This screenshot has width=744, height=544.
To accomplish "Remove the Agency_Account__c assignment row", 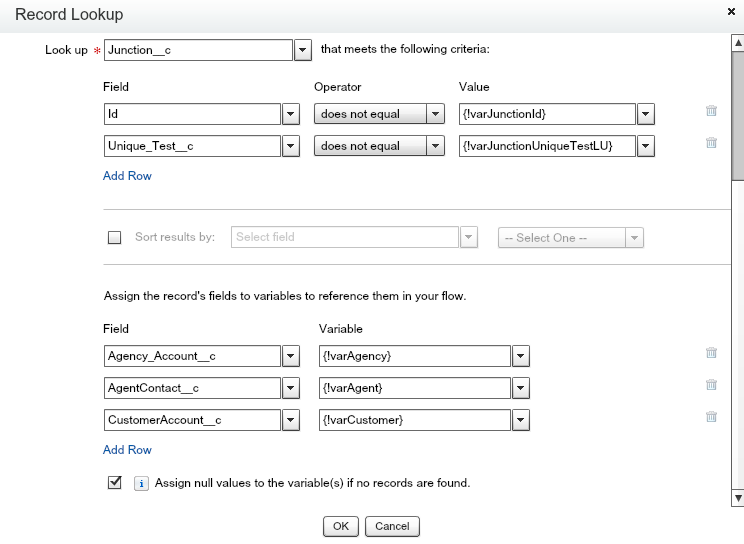I will coord(711,353).
